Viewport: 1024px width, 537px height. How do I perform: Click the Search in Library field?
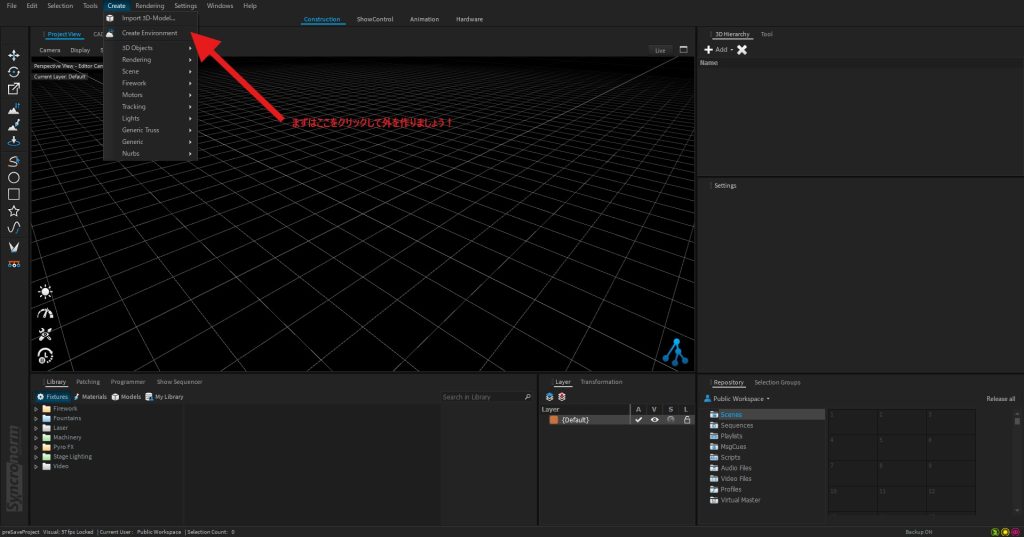point(482,397)
